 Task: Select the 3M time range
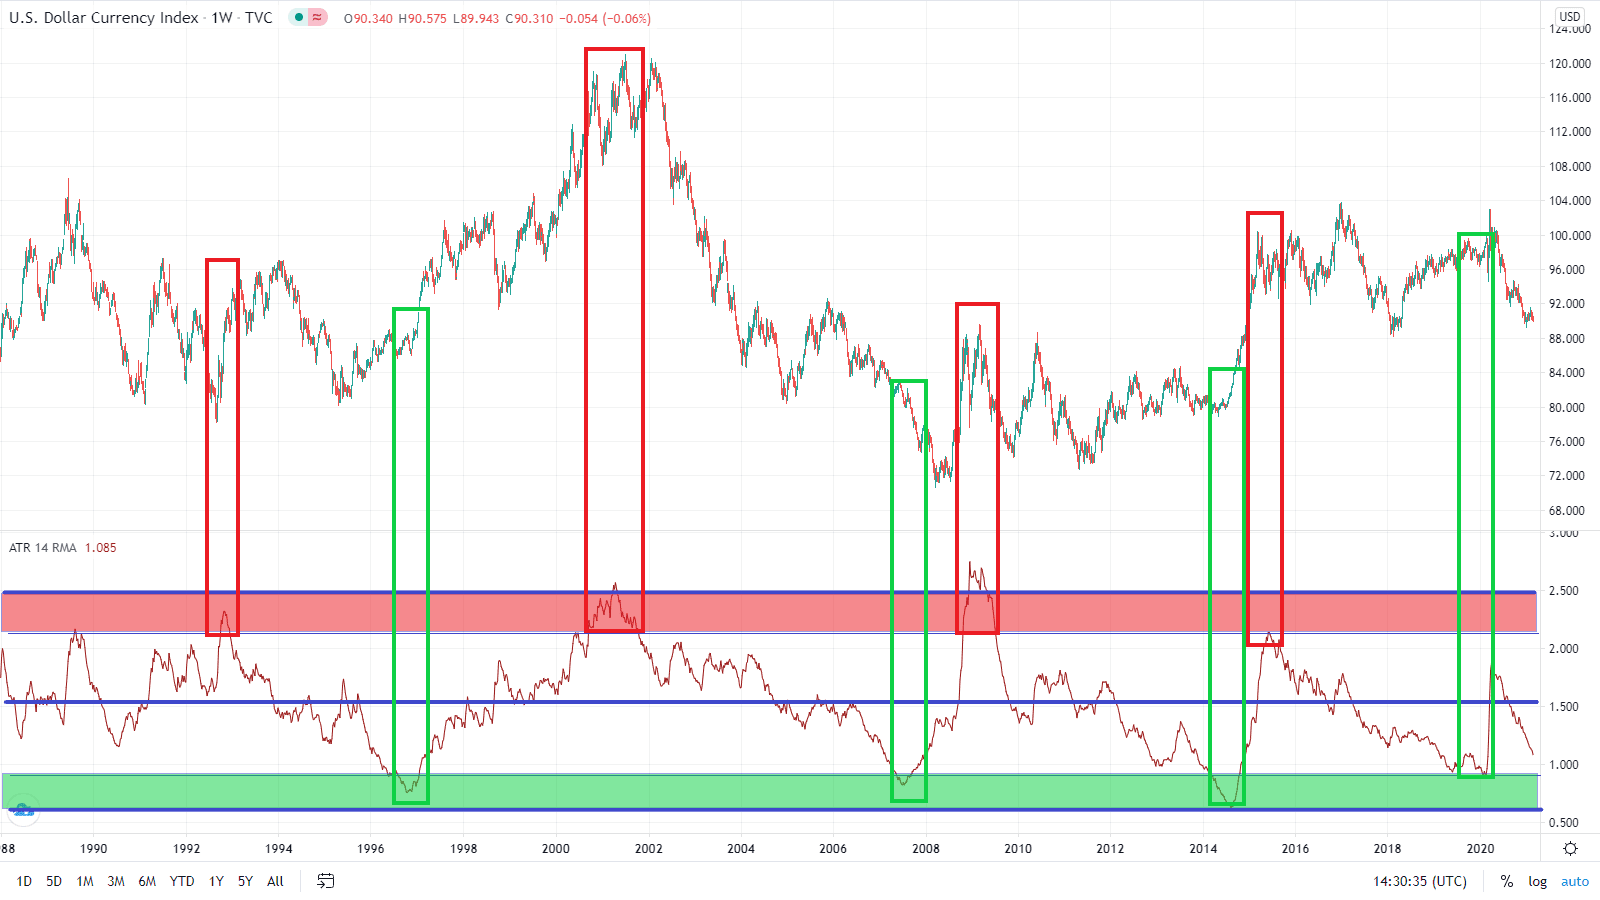(116, 881)
